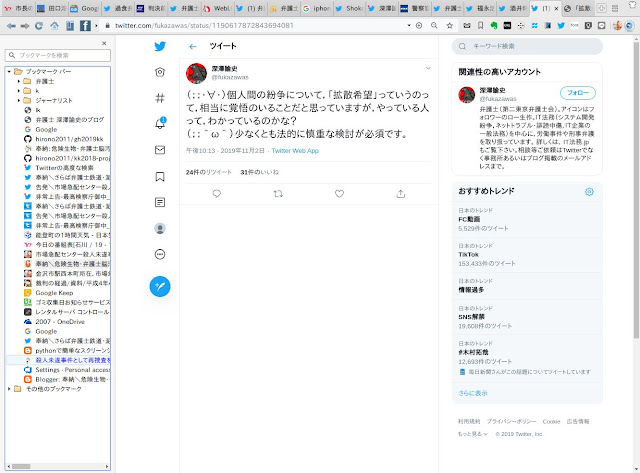Open Messages envelope icon
Image resolution: width=640 pixels, height=473 pixels.
pos(160,150)
